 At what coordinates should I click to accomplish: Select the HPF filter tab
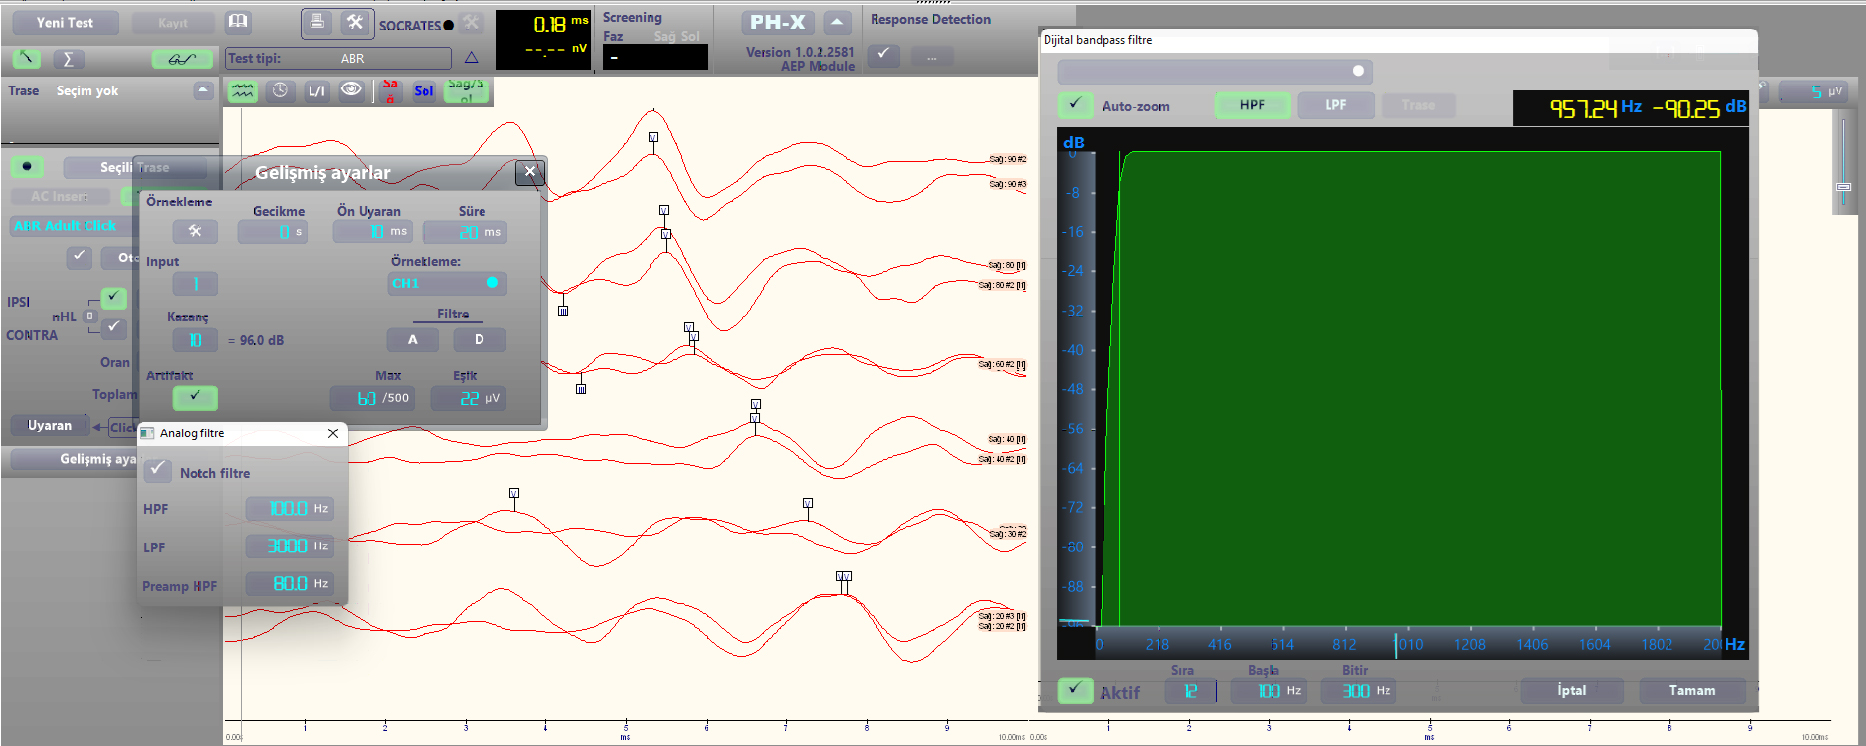pos(1252,105)
